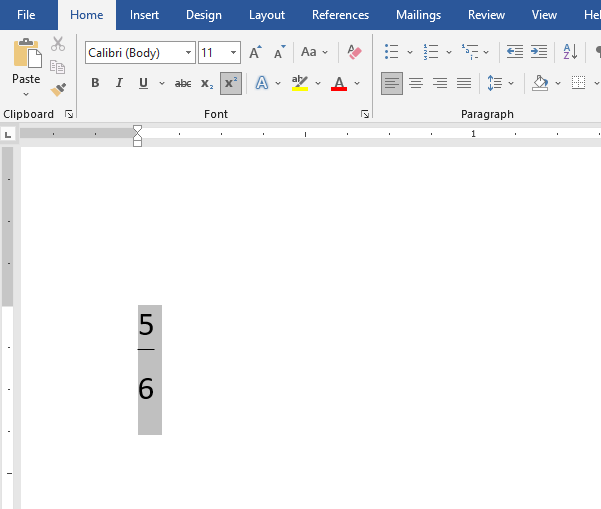Apply strikethrough to selected text

[x=183, y=84]
